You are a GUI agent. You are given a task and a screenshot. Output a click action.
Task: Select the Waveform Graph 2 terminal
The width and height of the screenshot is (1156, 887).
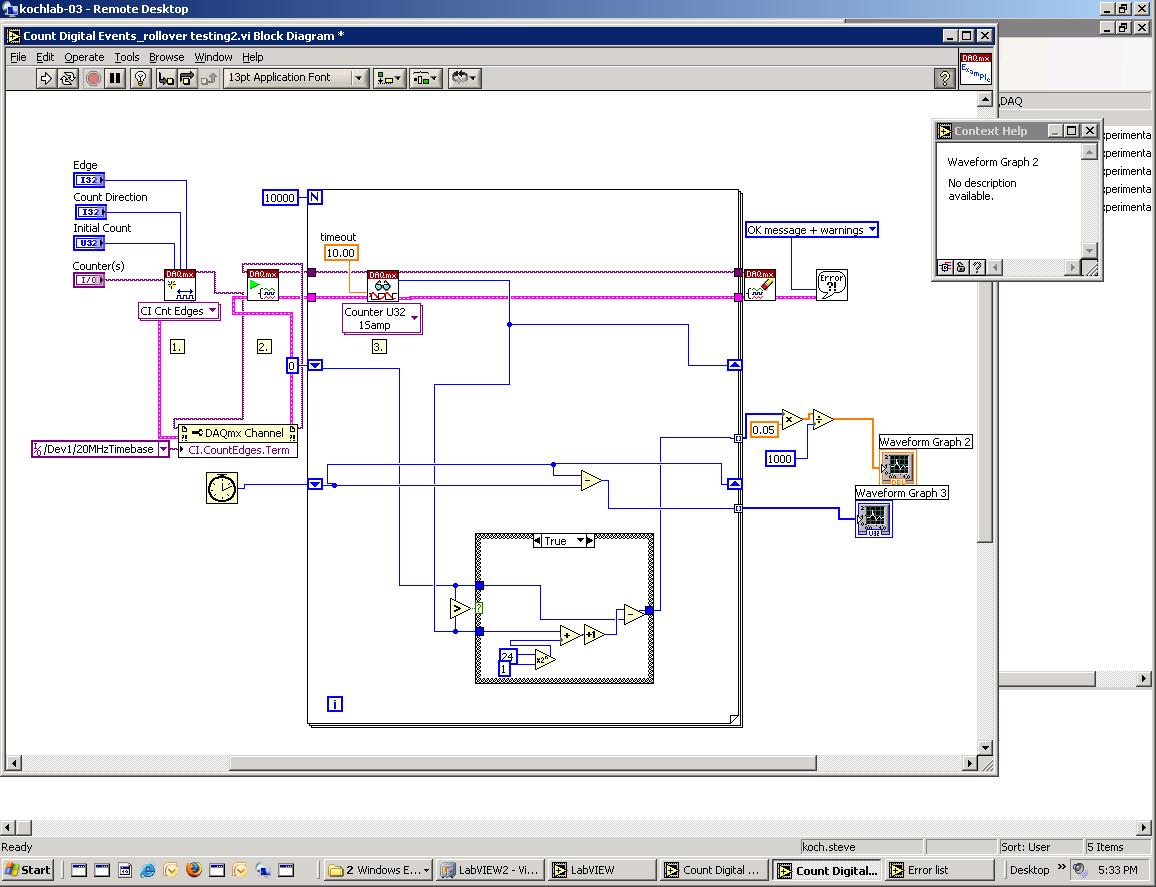897,466
